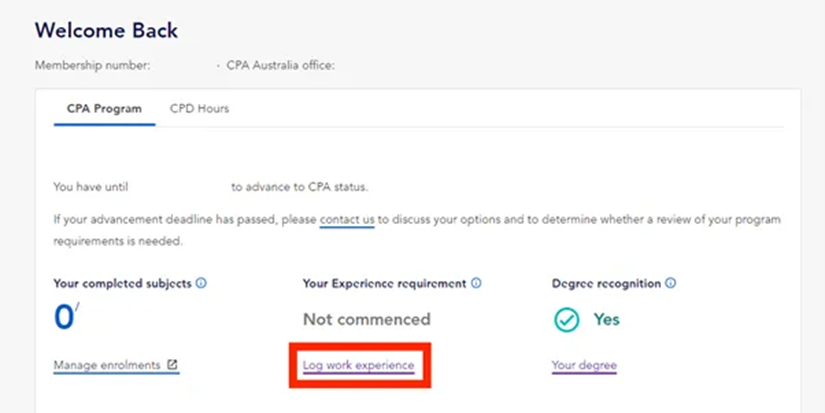Click the Degree recognition heading text
The width and height of the screenshot is (825, 413).
click(x=606, y=283)
